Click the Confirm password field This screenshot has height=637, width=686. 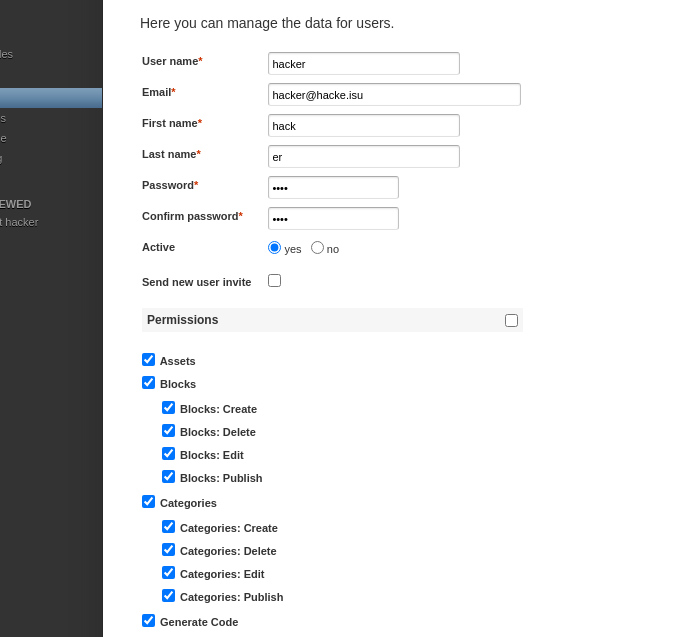click(333, 219)
